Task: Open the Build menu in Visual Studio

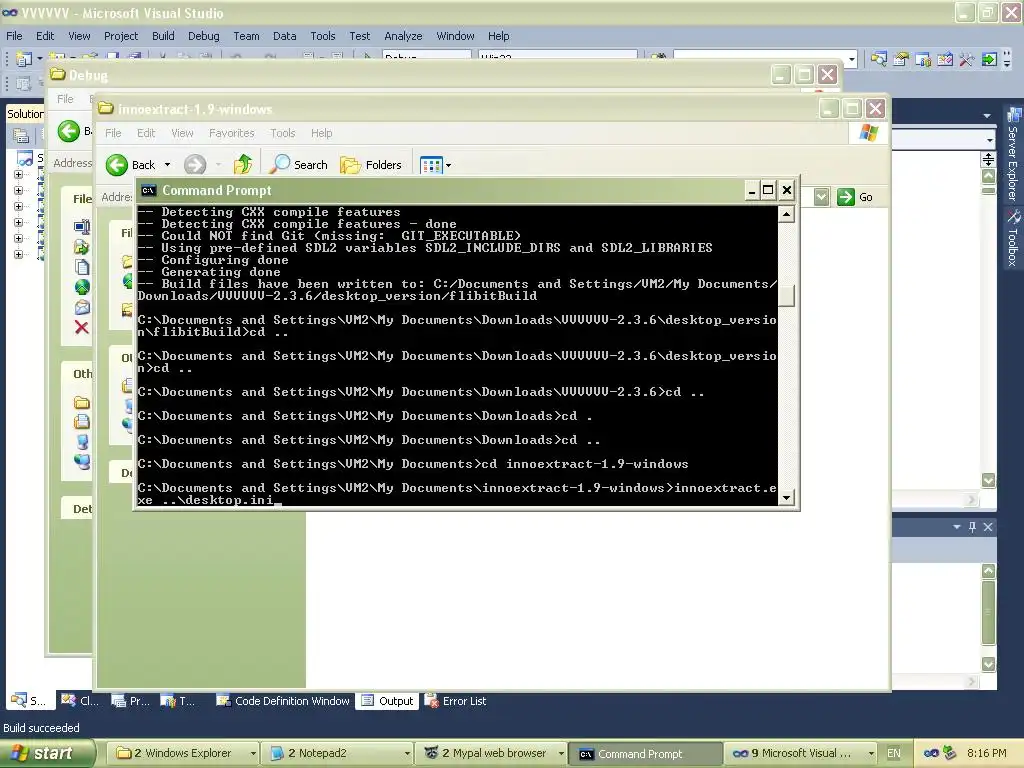Action: point(163,36)
